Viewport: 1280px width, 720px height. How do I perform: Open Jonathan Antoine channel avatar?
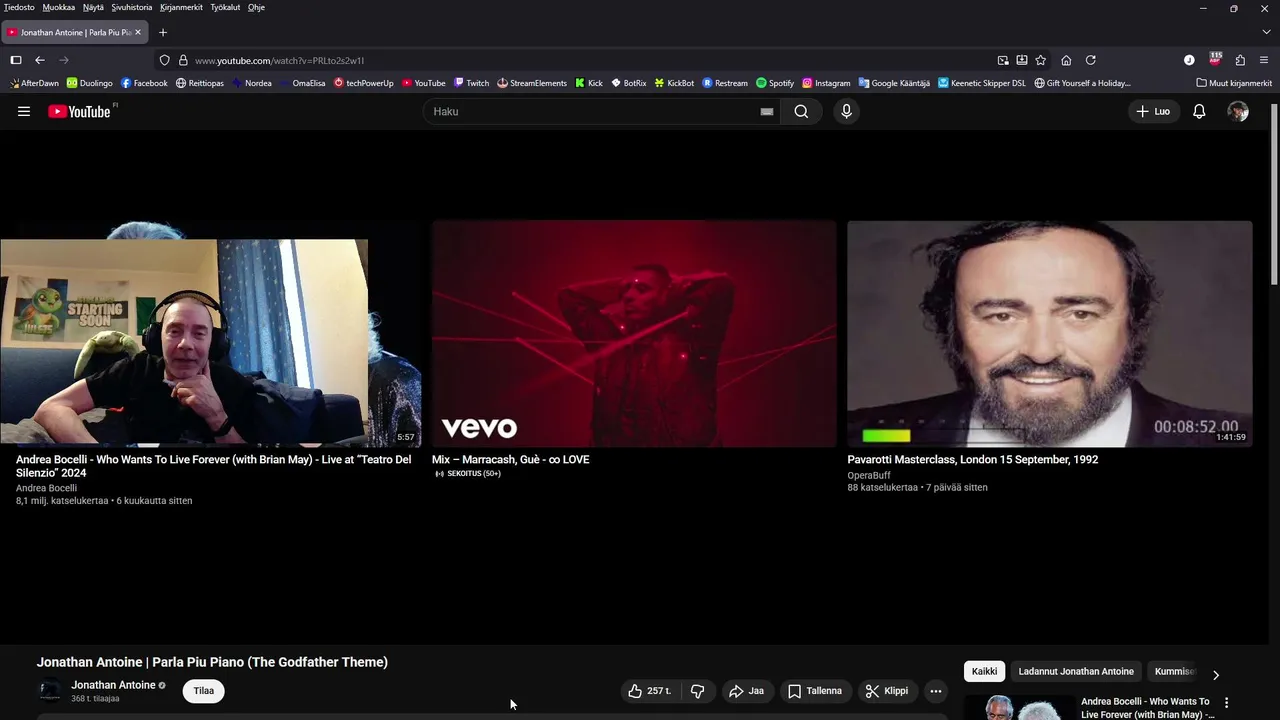point(49,691)
